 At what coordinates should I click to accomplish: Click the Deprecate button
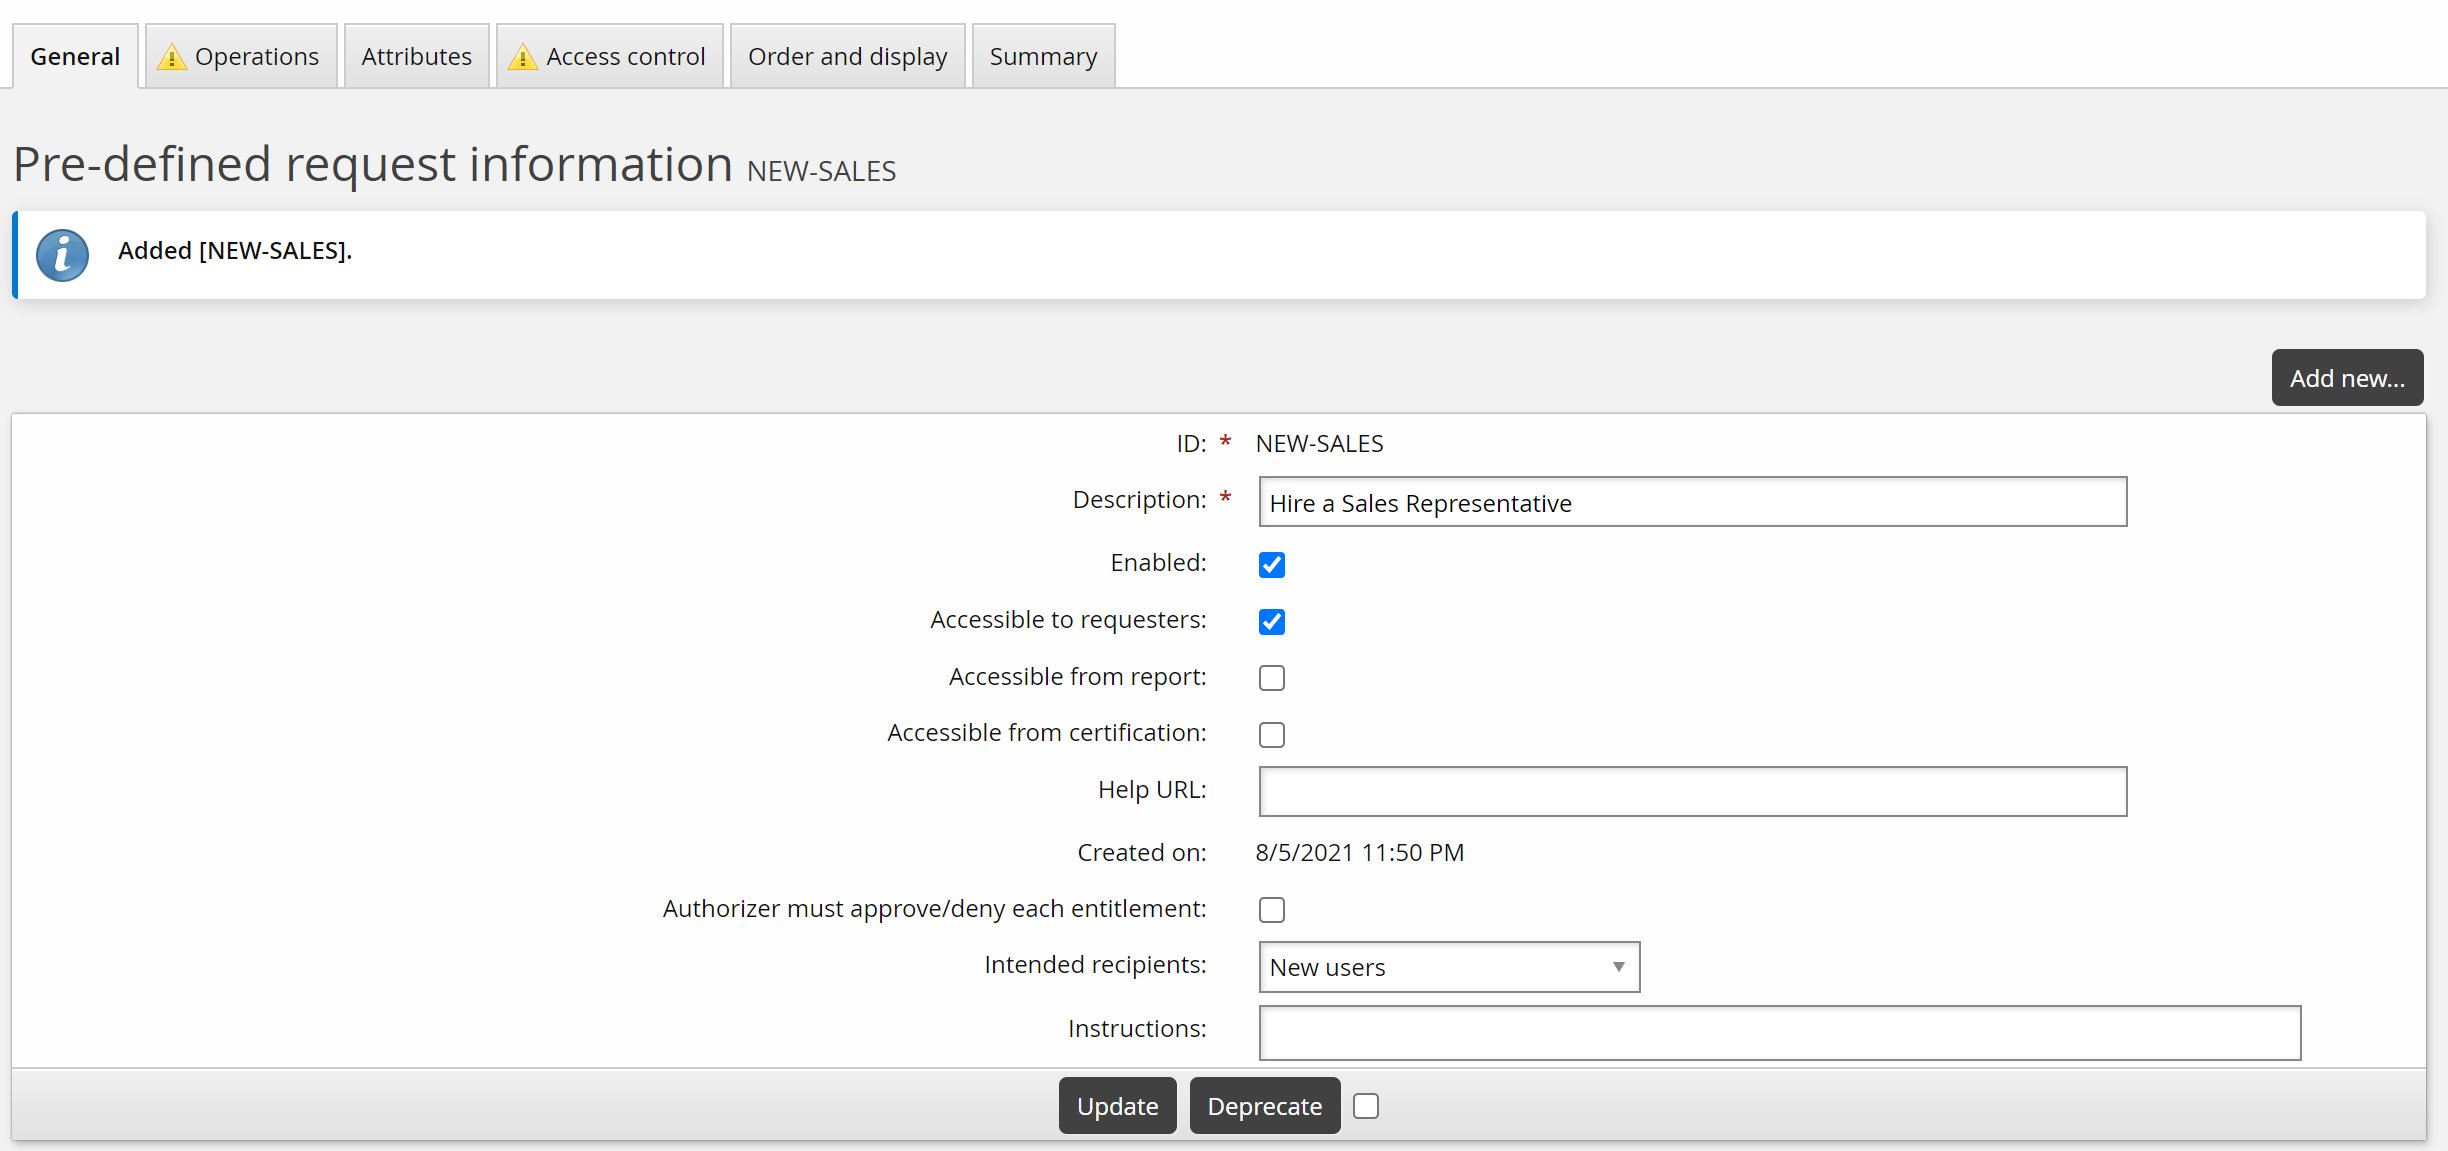click(1264, 1106)
